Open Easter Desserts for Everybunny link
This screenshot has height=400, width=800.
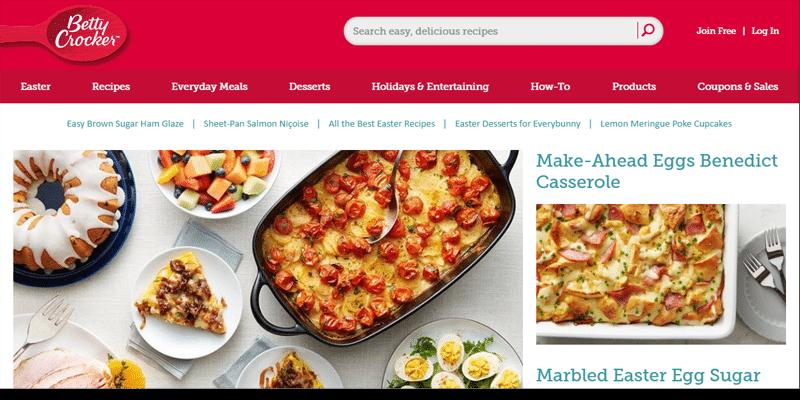click(517, 124)
